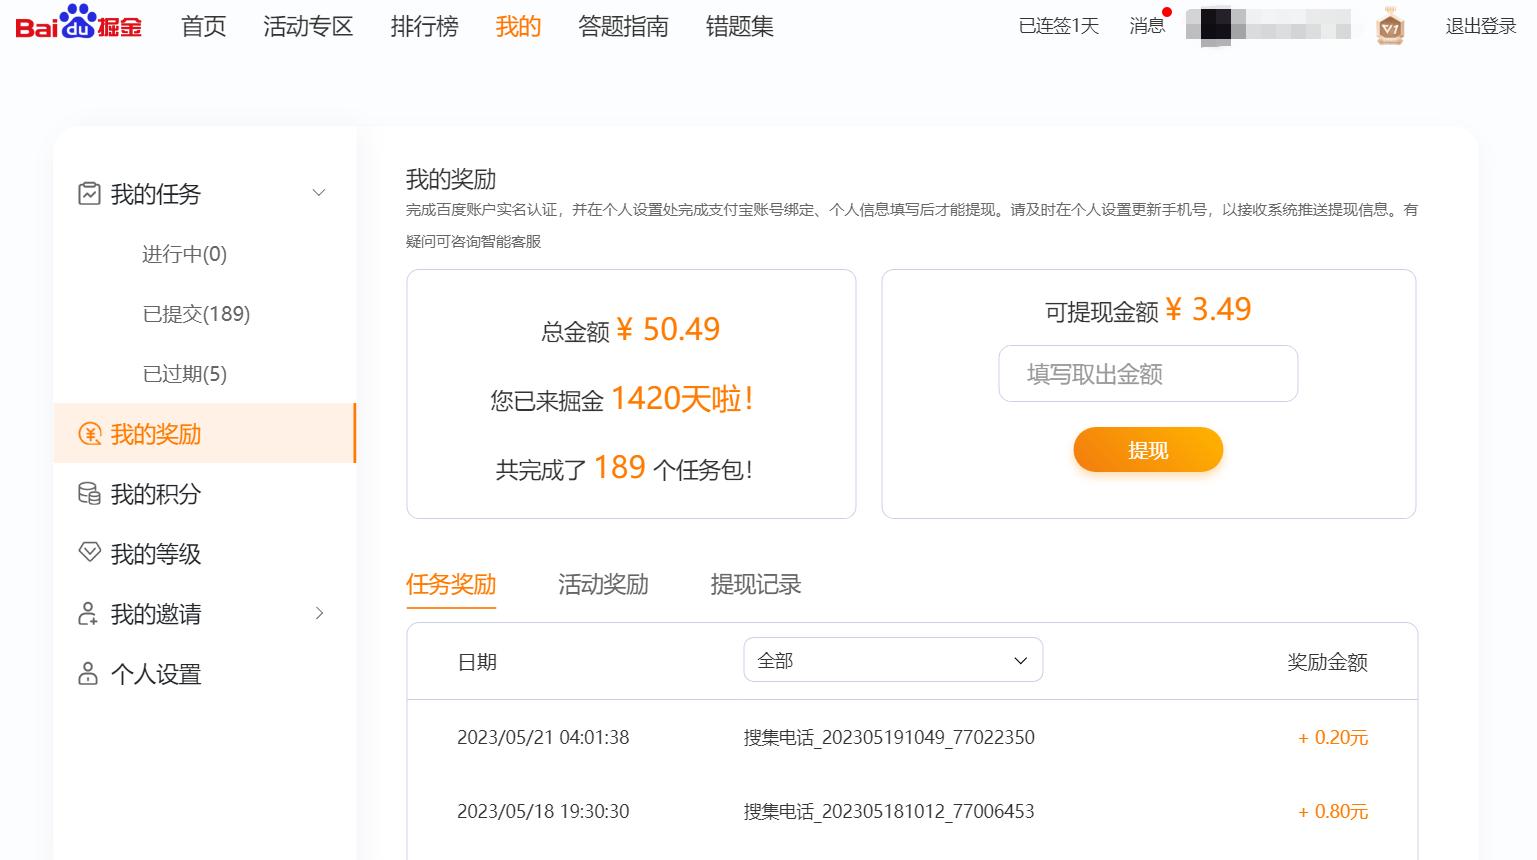Switch to the 提现记录 tab
This screenshot has height=860, width=1537.
pyautogui.click(x=756, y=585)
